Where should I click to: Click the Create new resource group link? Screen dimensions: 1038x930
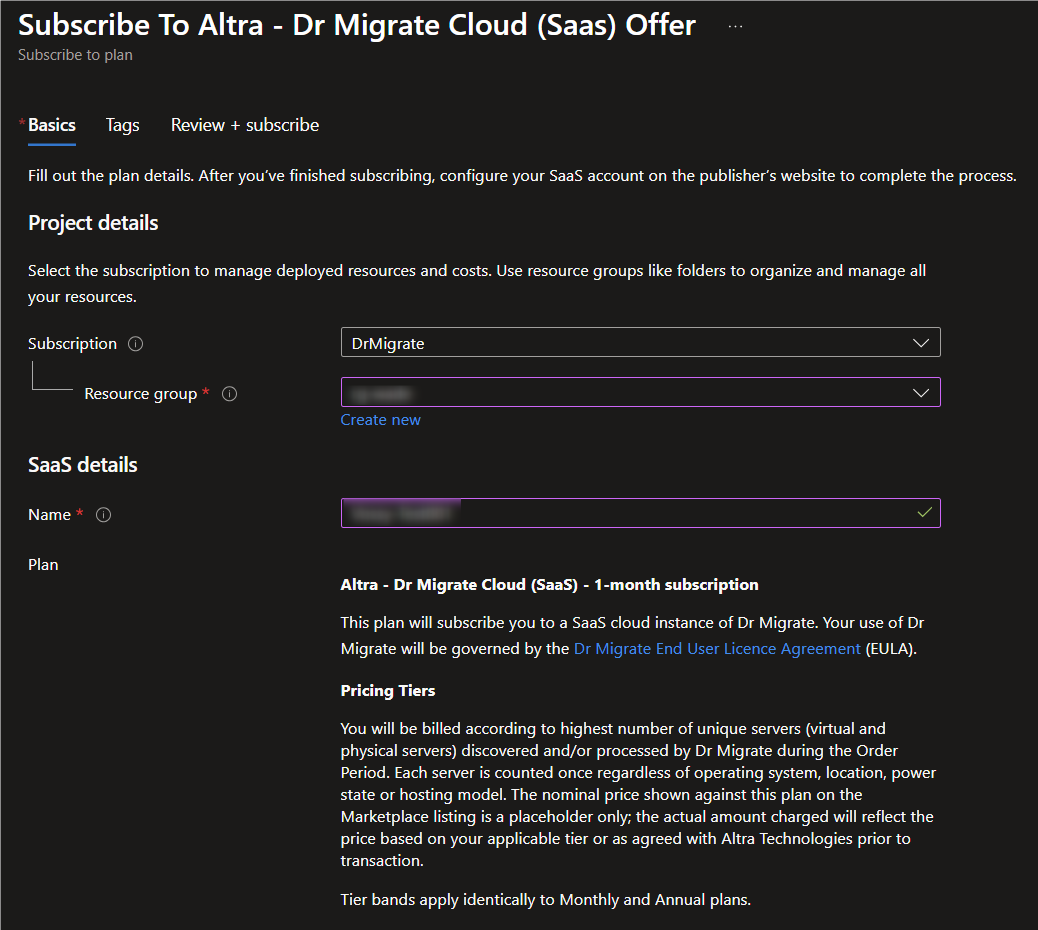coord(381,420)
